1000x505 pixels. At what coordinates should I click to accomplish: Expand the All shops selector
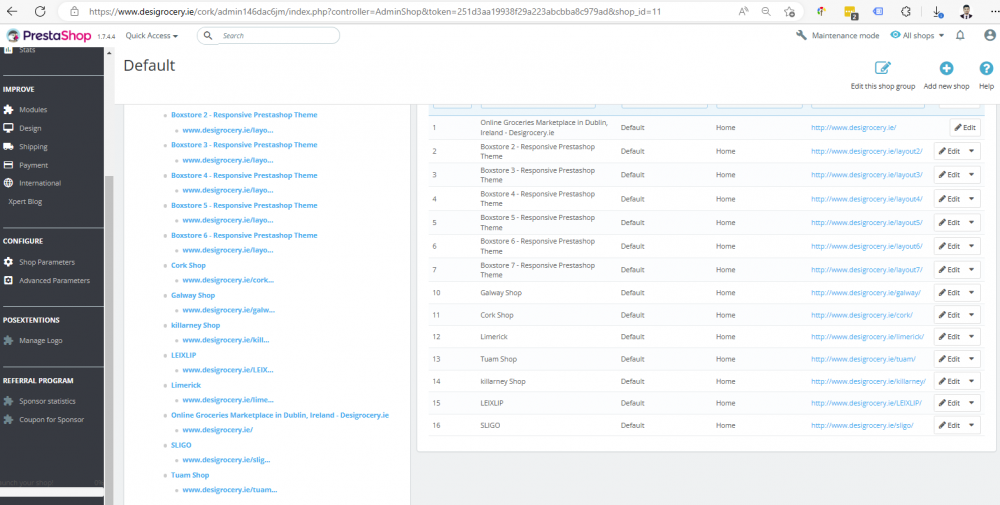(917, 36)
